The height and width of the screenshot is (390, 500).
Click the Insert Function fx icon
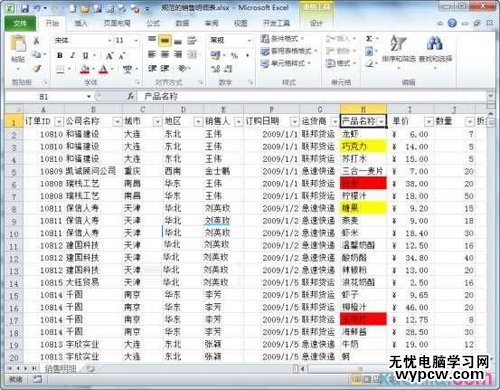[x=131, y=96]
